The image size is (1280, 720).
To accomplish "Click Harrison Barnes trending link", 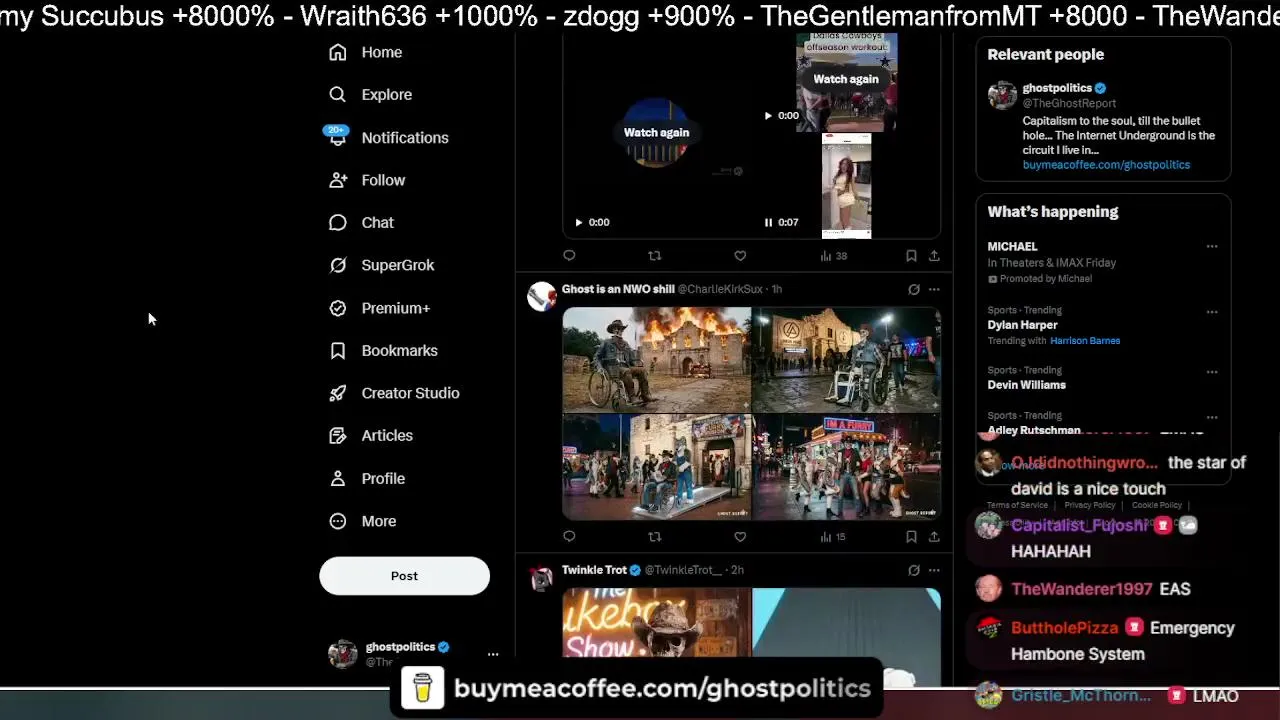I will (x=1085, y=341).
